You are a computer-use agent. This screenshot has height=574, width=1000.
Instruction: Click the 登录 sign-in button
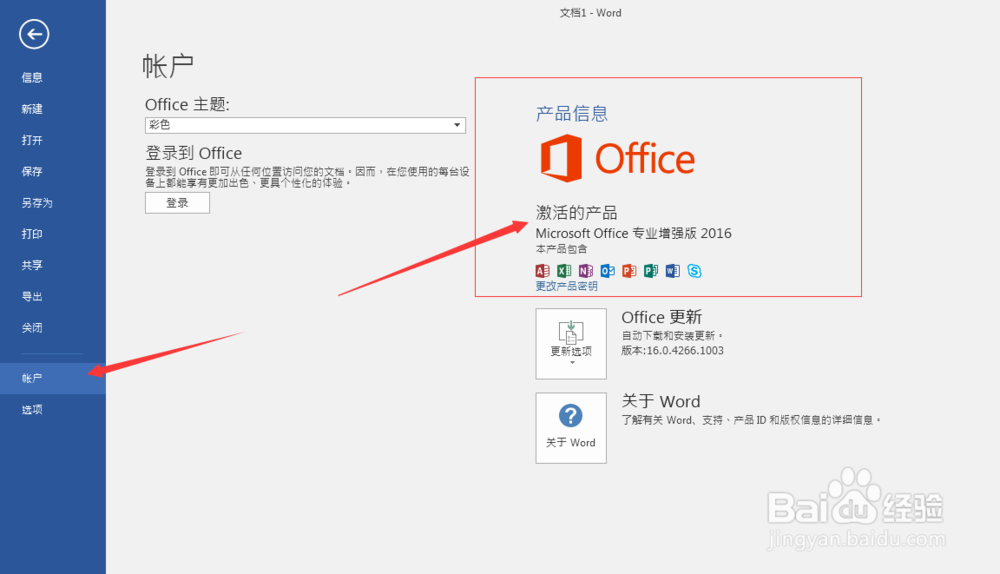177,203
